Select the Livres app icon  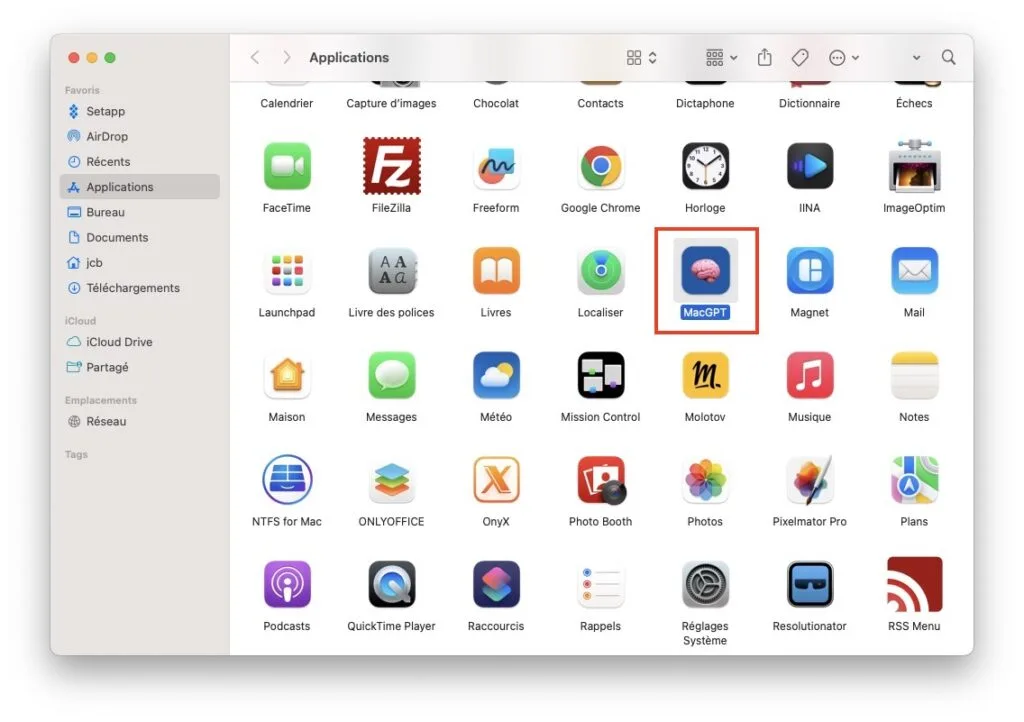pos(496,270)
